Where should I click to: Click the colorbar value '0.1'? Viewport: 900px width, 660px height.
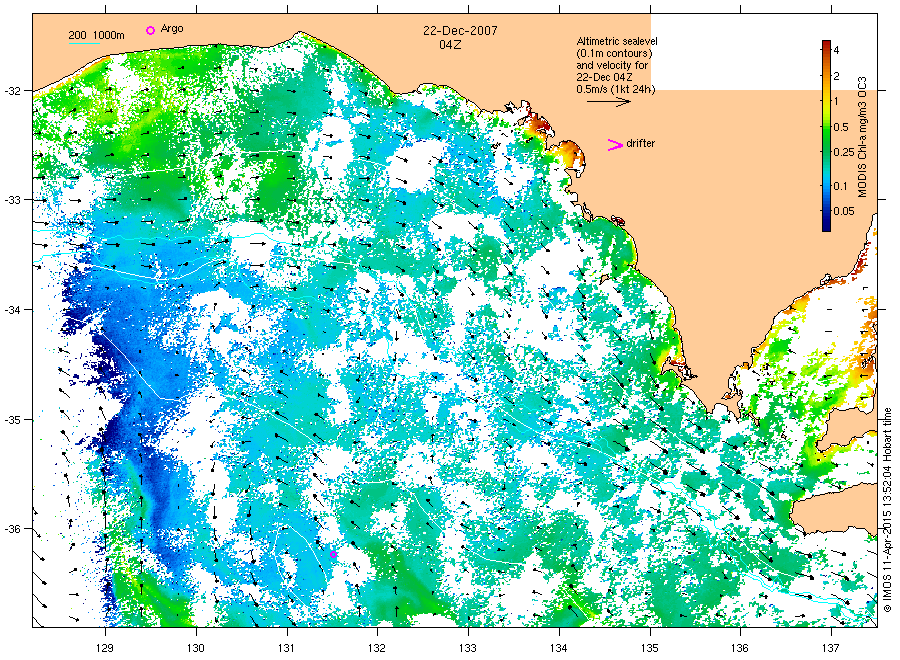[840, 186]
